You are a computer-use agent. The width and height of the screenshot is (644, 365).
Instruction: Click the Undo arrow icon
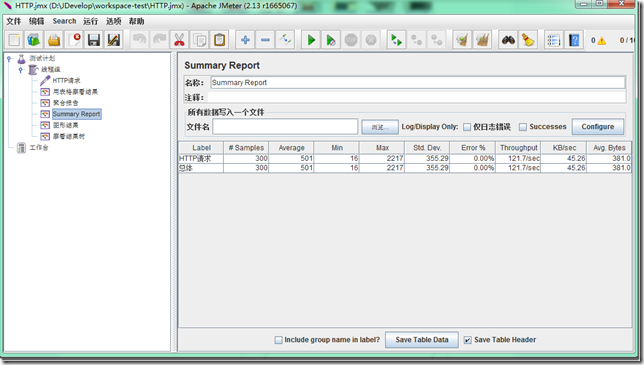[x=140, y=40]
